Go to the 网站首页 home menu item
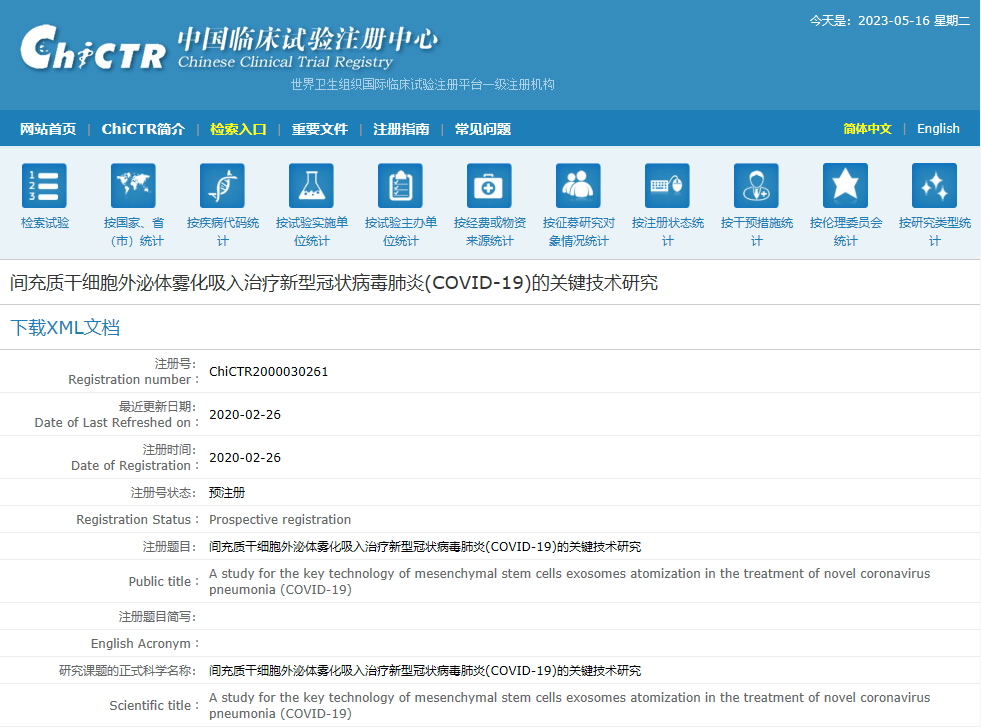 (46, 128)
